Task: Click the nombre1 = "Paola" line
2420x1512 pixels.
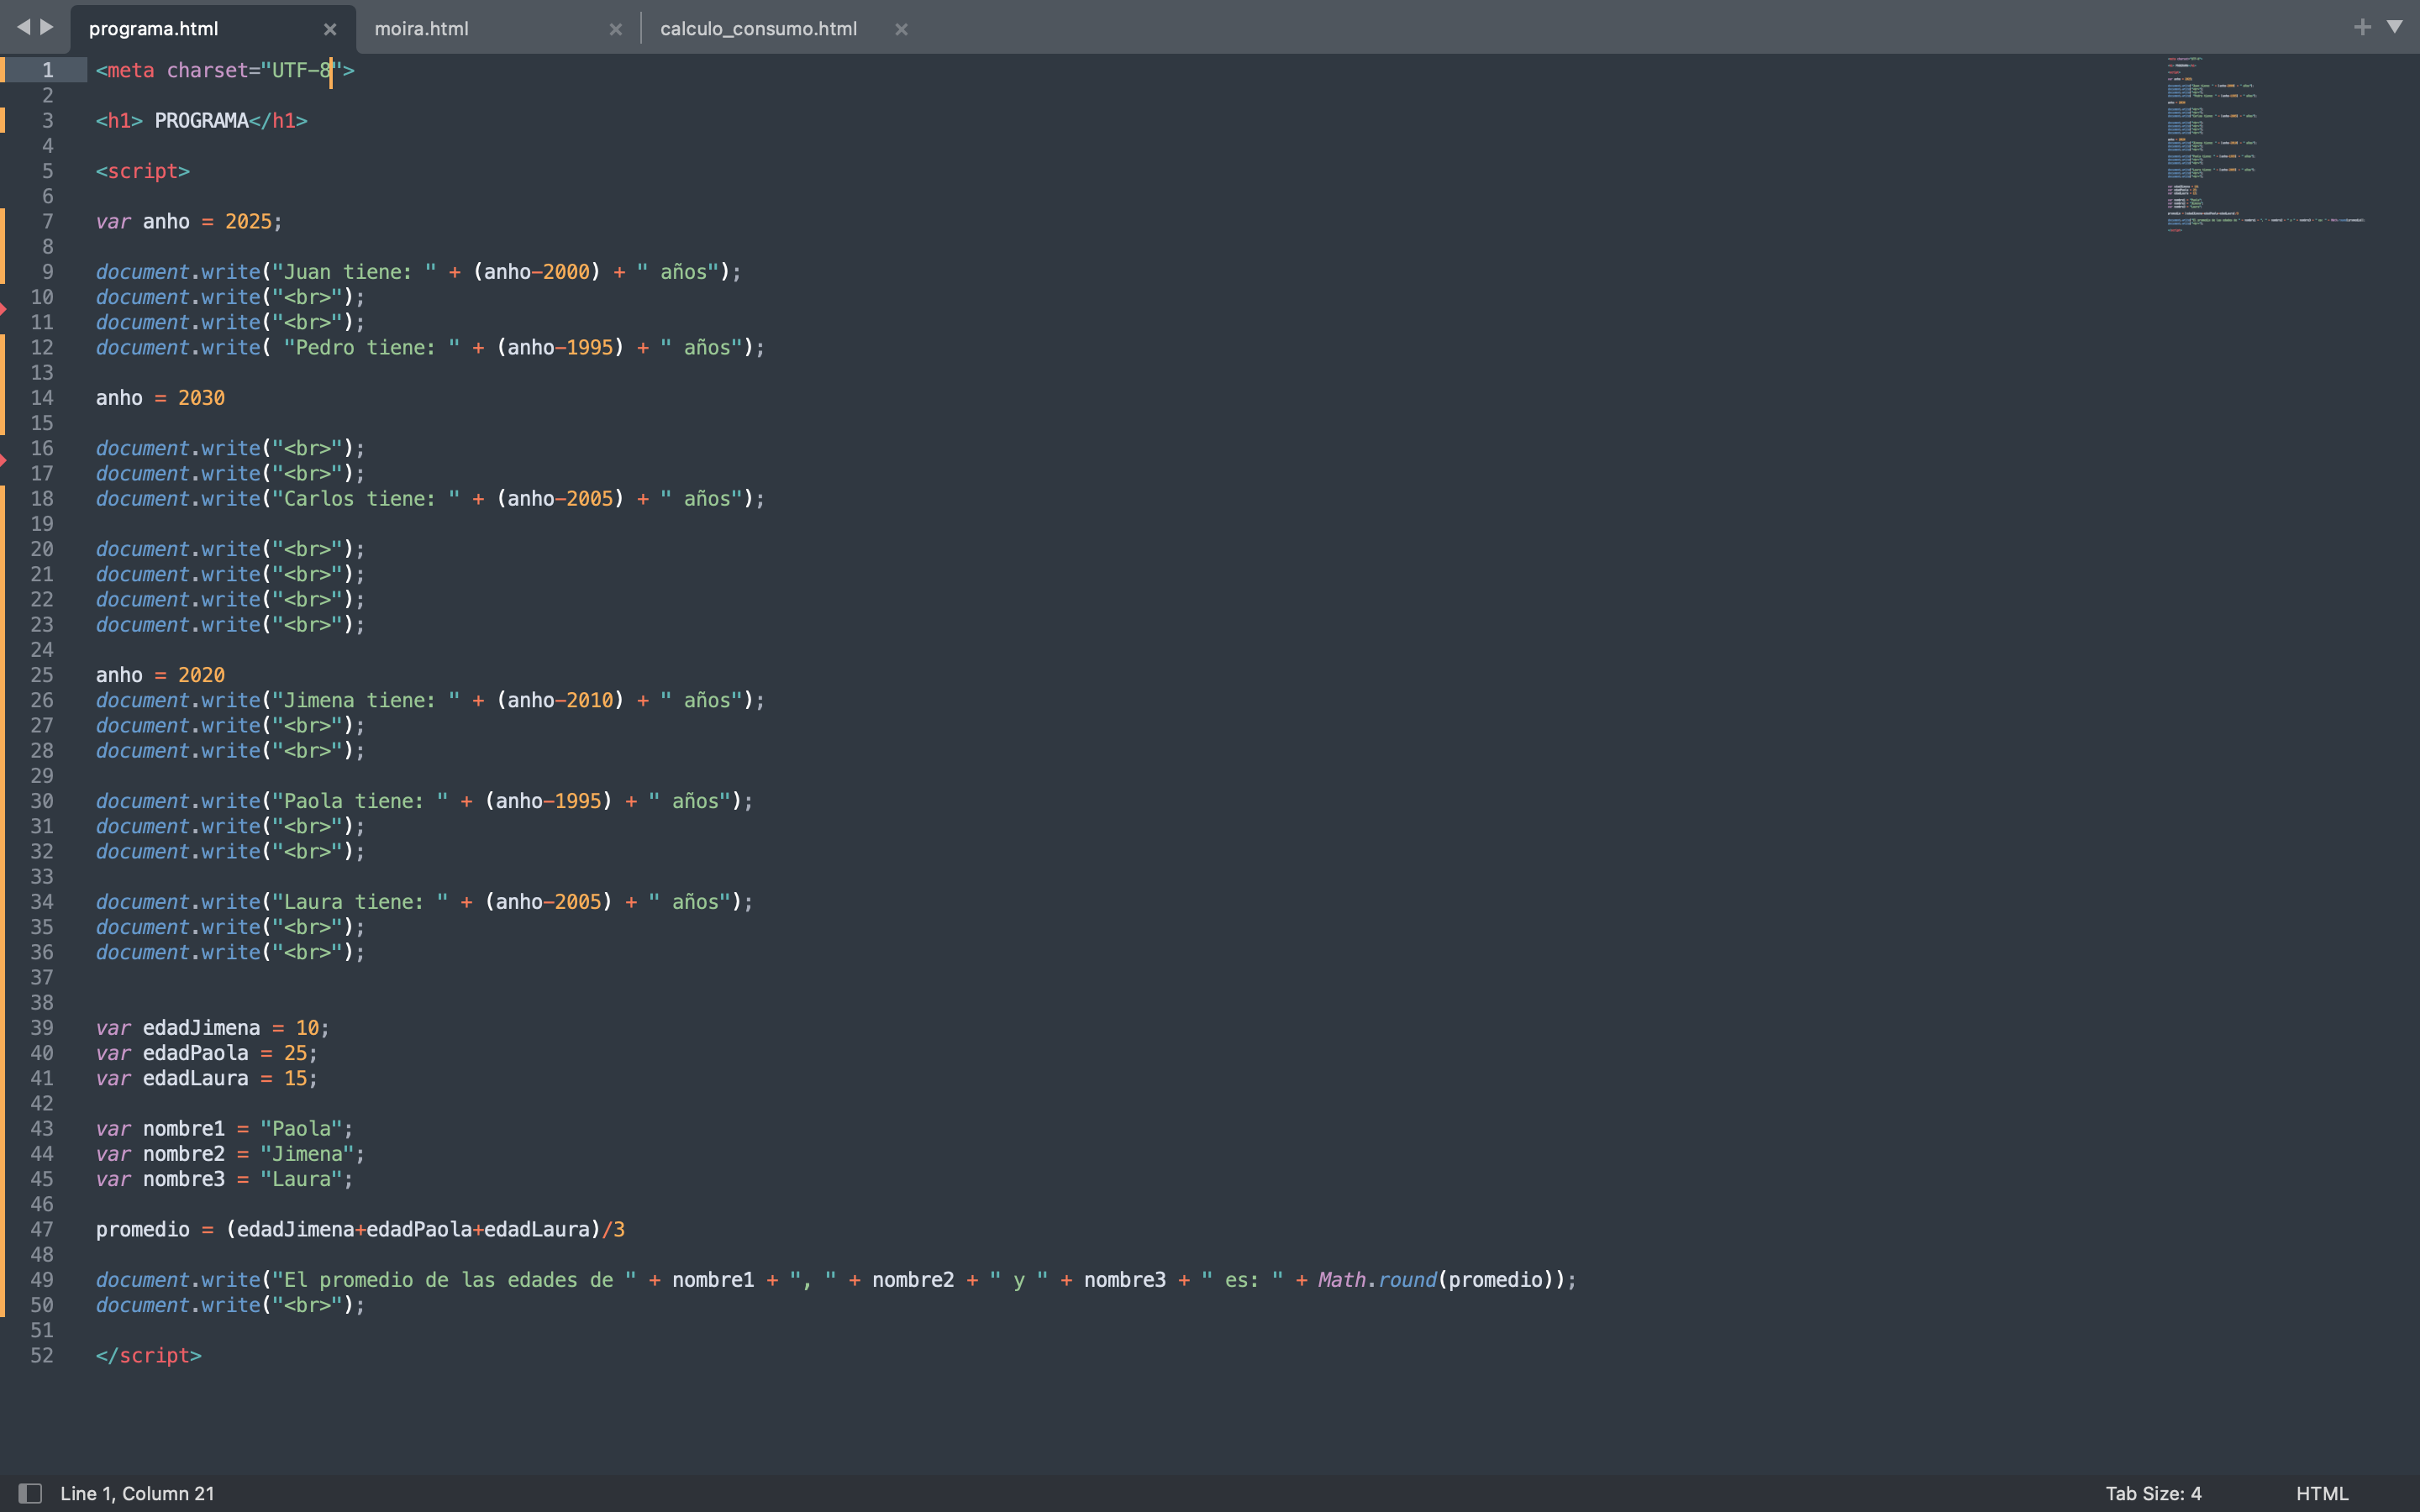Action: 224,1129
